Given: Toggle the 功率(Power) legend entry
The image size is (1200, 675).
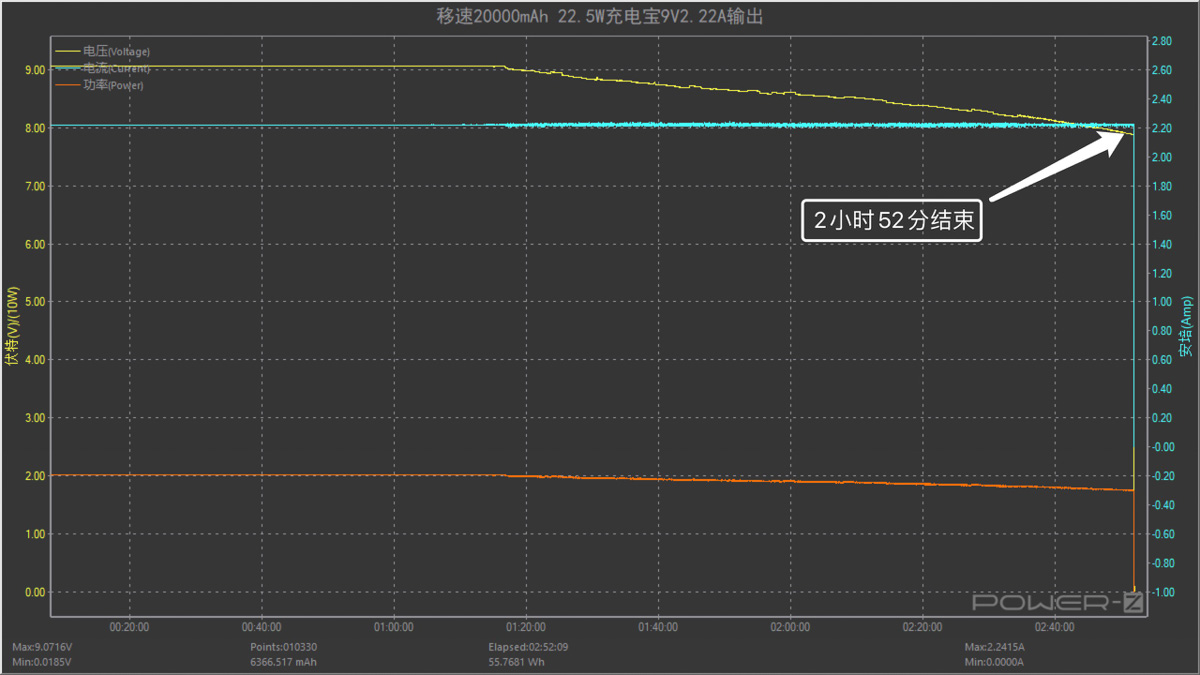Looking at the screenshot, I should [x=113, y=86].
